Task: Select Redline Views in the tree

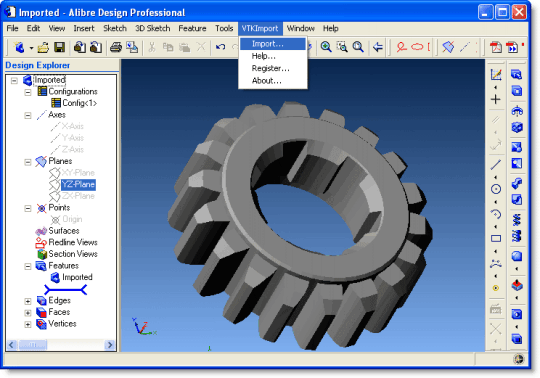Action: pyautogui.click(x=73, y=242)
